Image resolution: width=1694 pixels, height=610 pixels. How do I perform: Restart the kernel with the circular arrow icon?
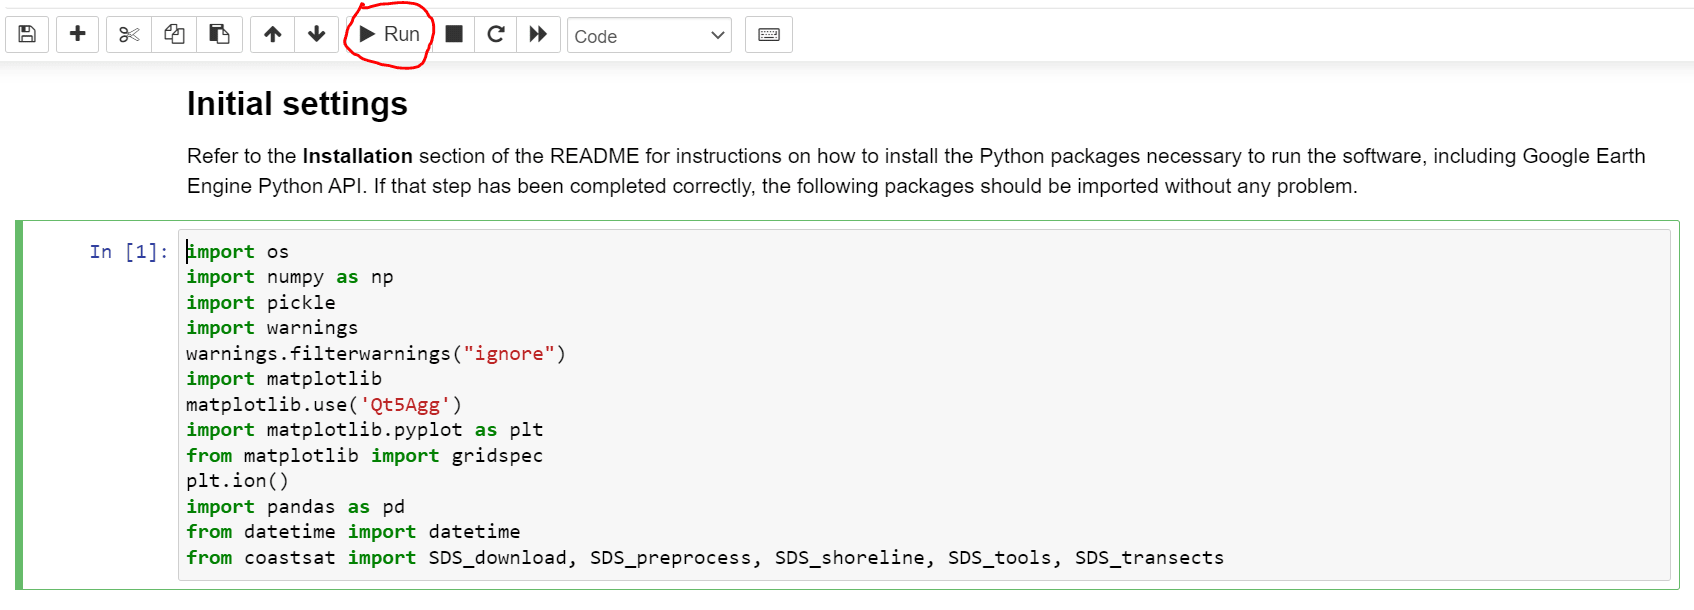495,35
